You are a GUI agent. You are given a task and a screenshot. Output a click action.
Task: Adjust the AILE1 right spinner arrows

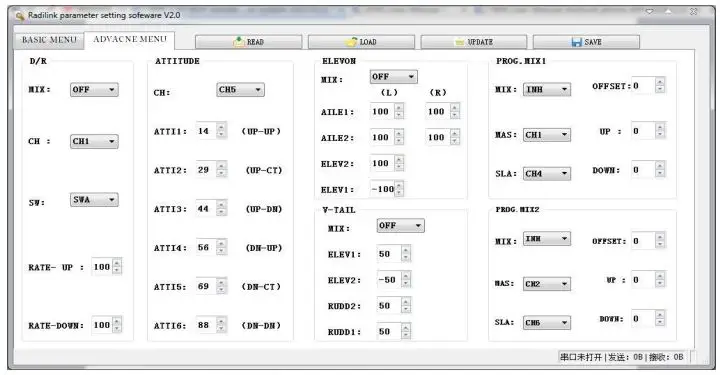455,112
